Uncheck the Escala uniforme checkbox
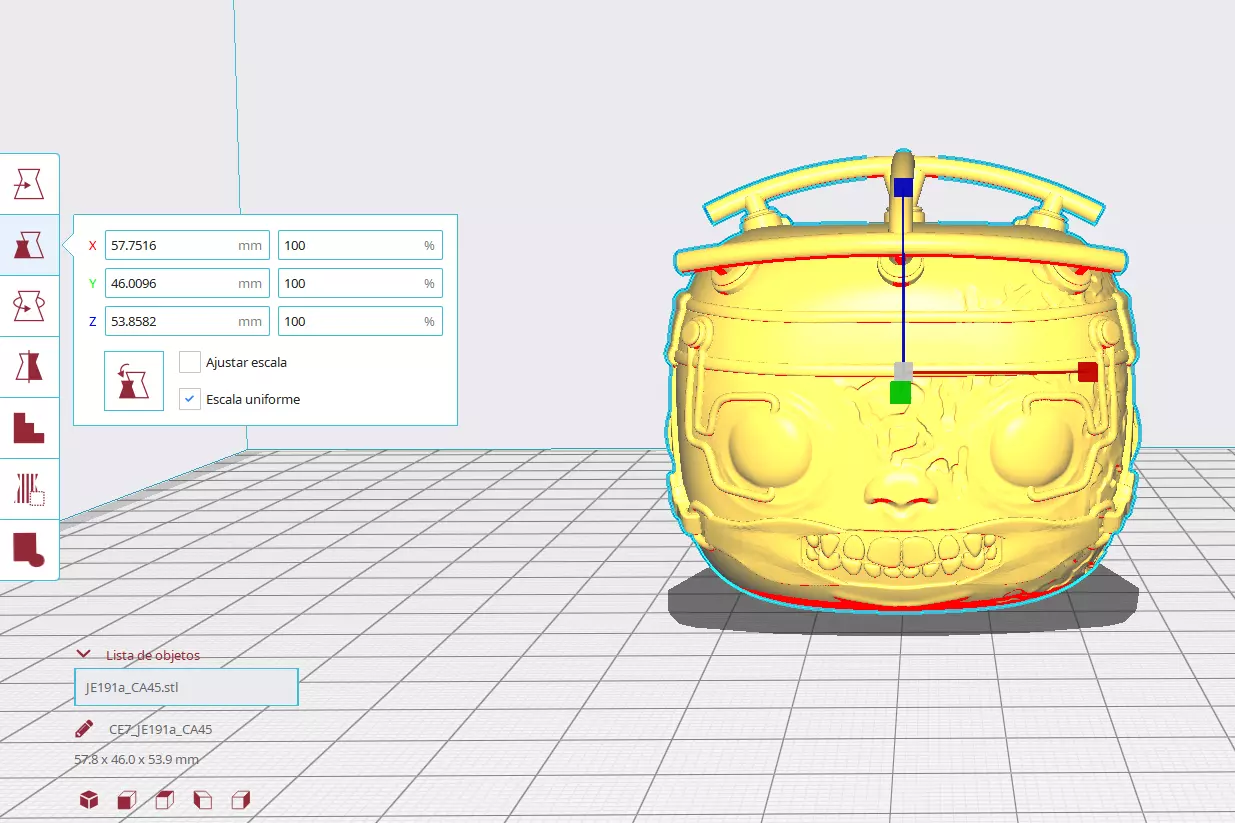Viewport: 1235px width, 823px height. 190,399
